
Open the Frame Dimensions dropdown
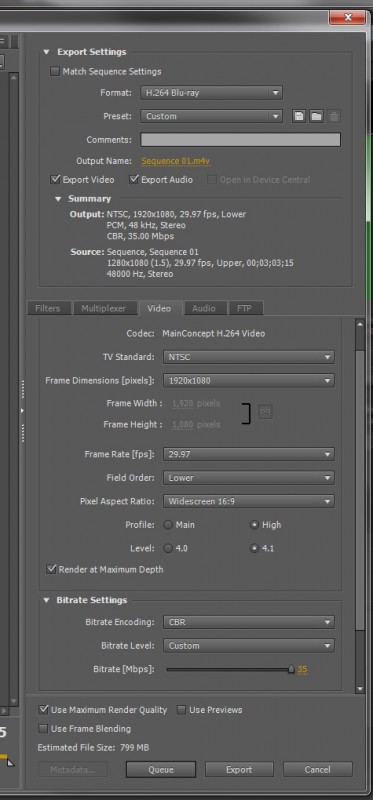pyautogui.click(x=248, y=381)
